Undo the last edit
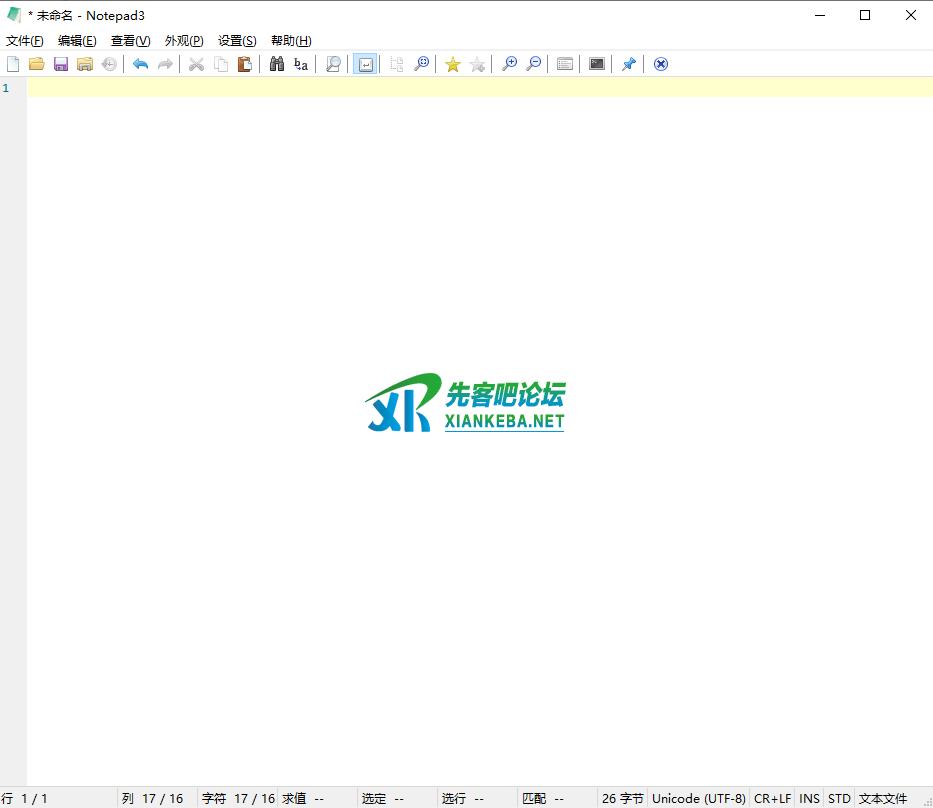Image resolution: width=933 pixels, height=808 pixels. [140, 64]
